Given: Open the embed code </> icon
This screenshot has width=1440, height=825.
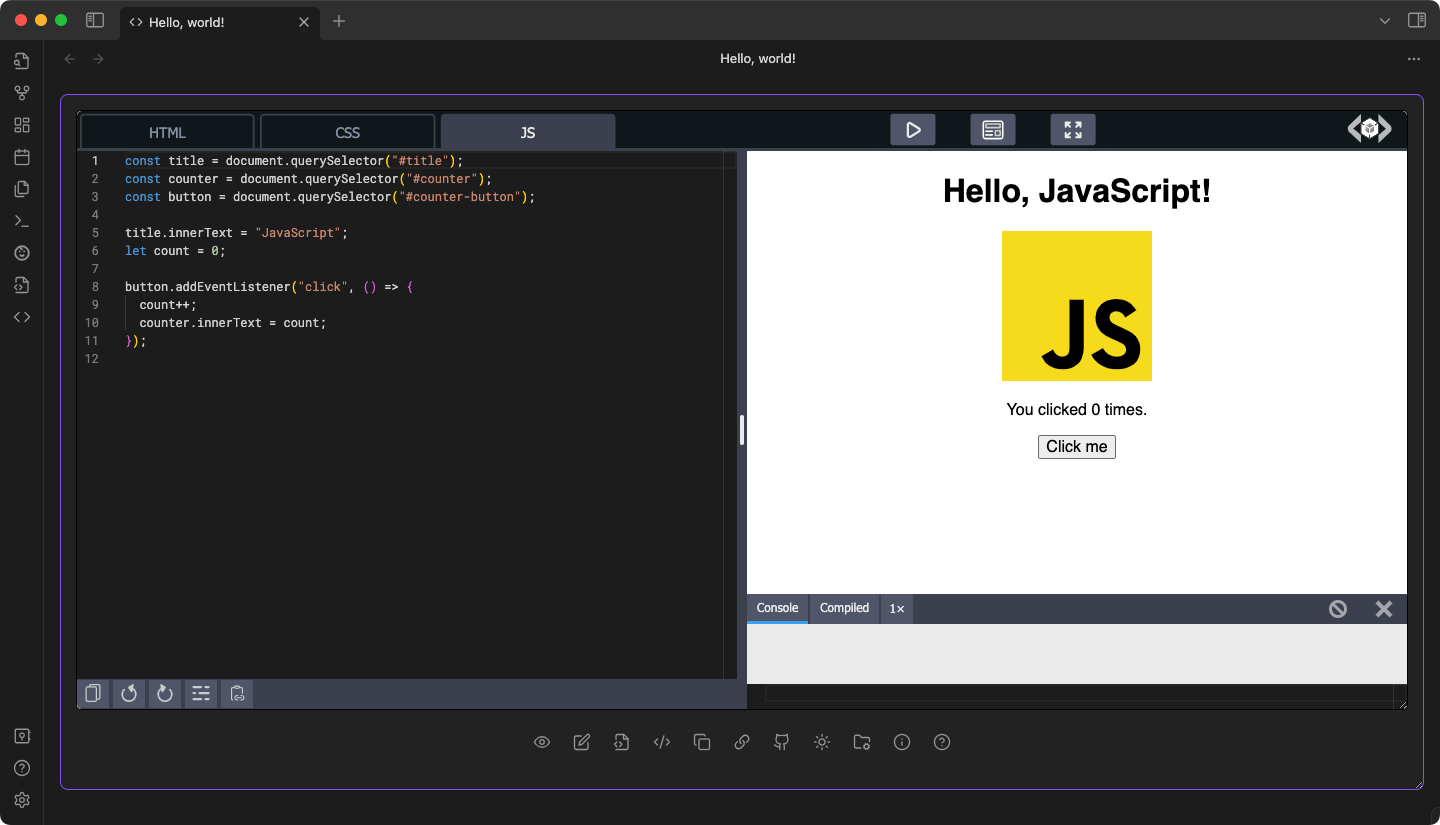Looking at the screenshot, I should [661, 742].
